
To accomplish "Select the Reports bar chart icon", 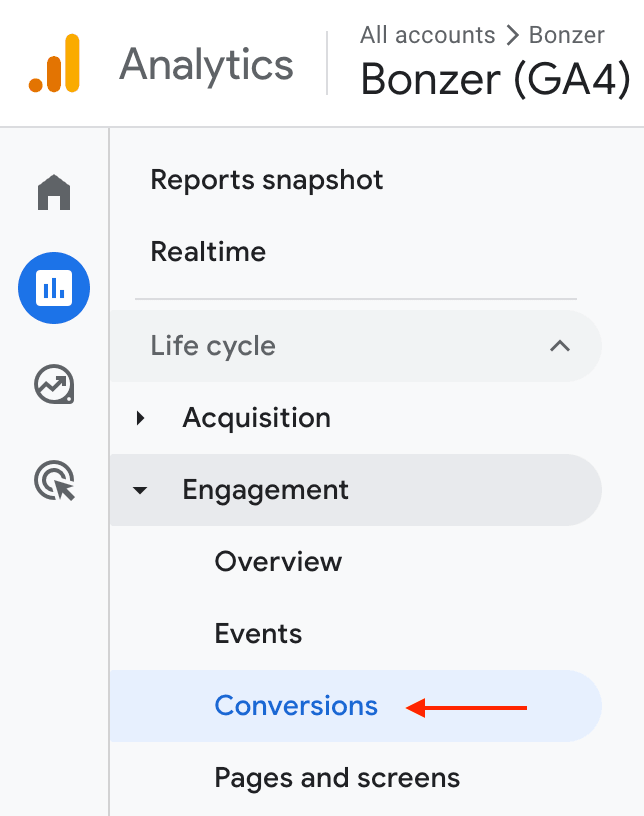I will click(x=54, y=288).
